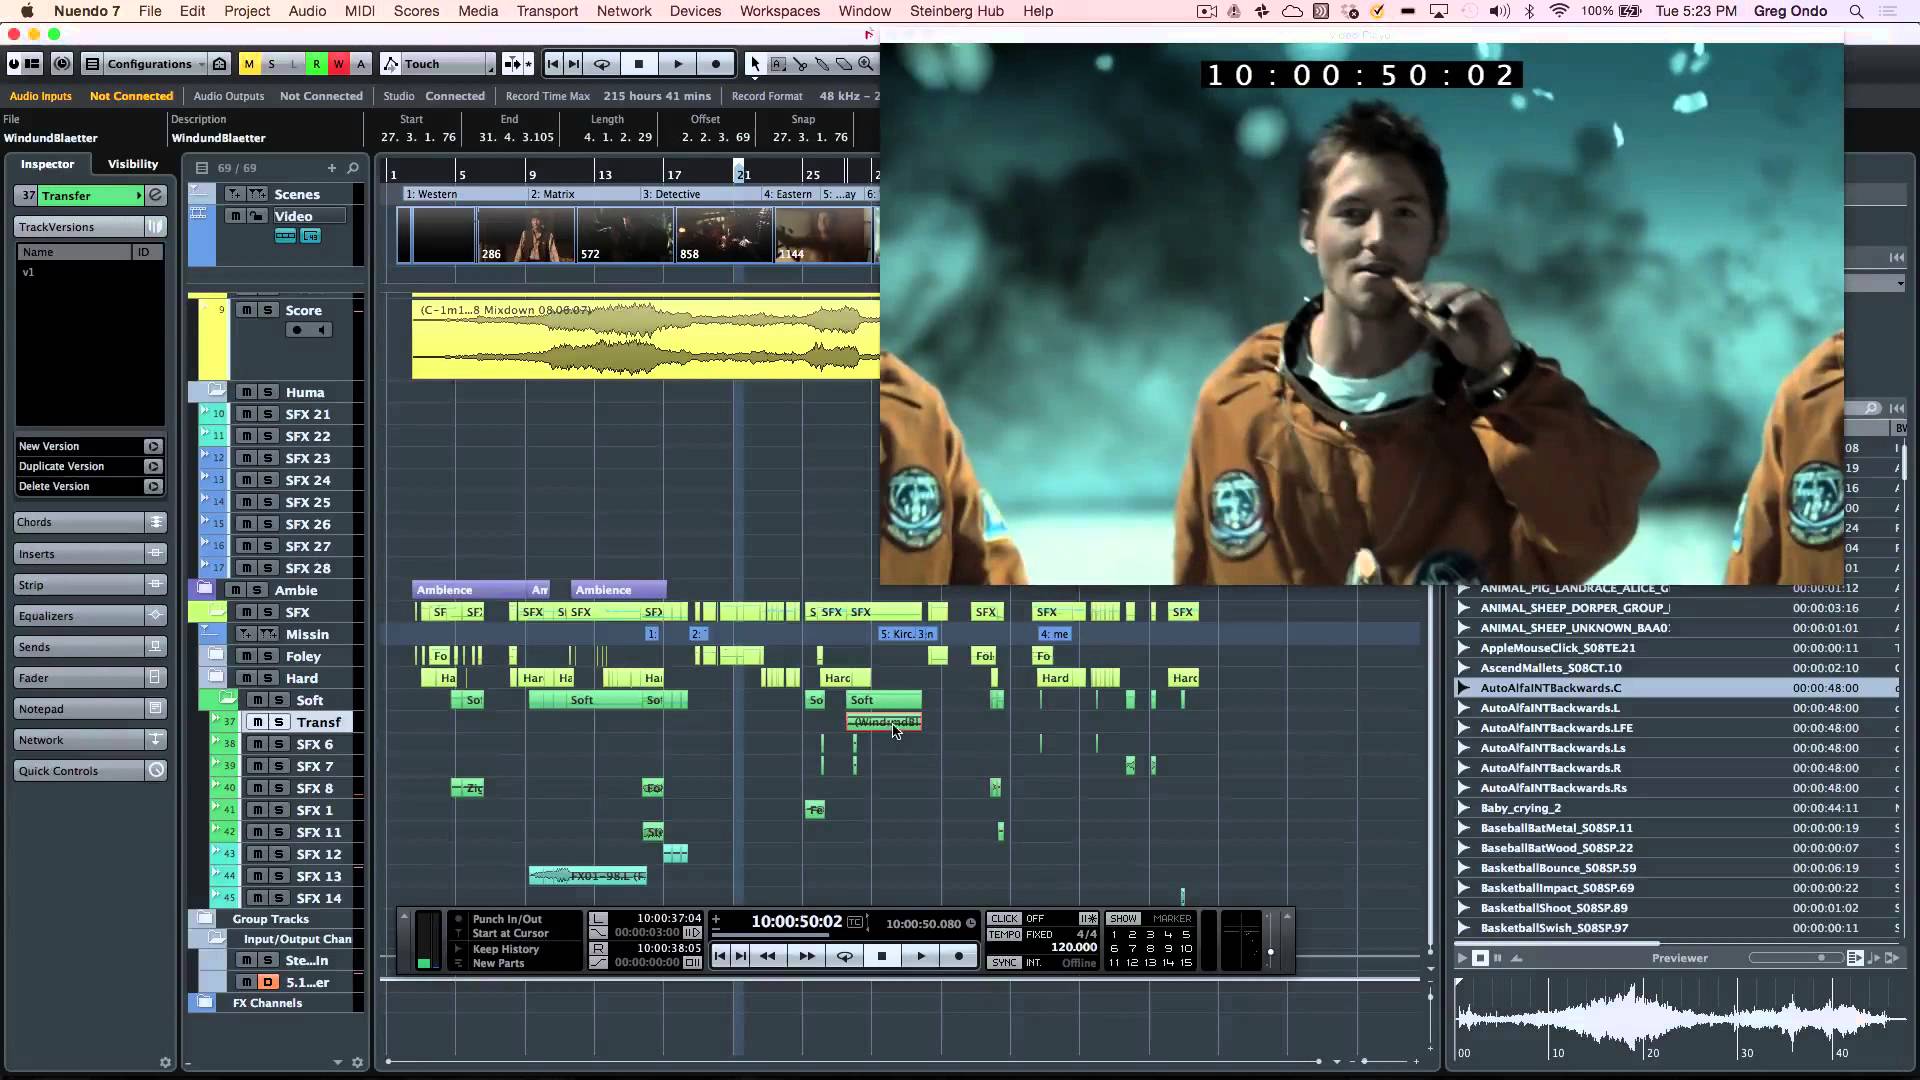Mute the Score track
This screenshot has height=1080, width=1920.
click(246, 310)
